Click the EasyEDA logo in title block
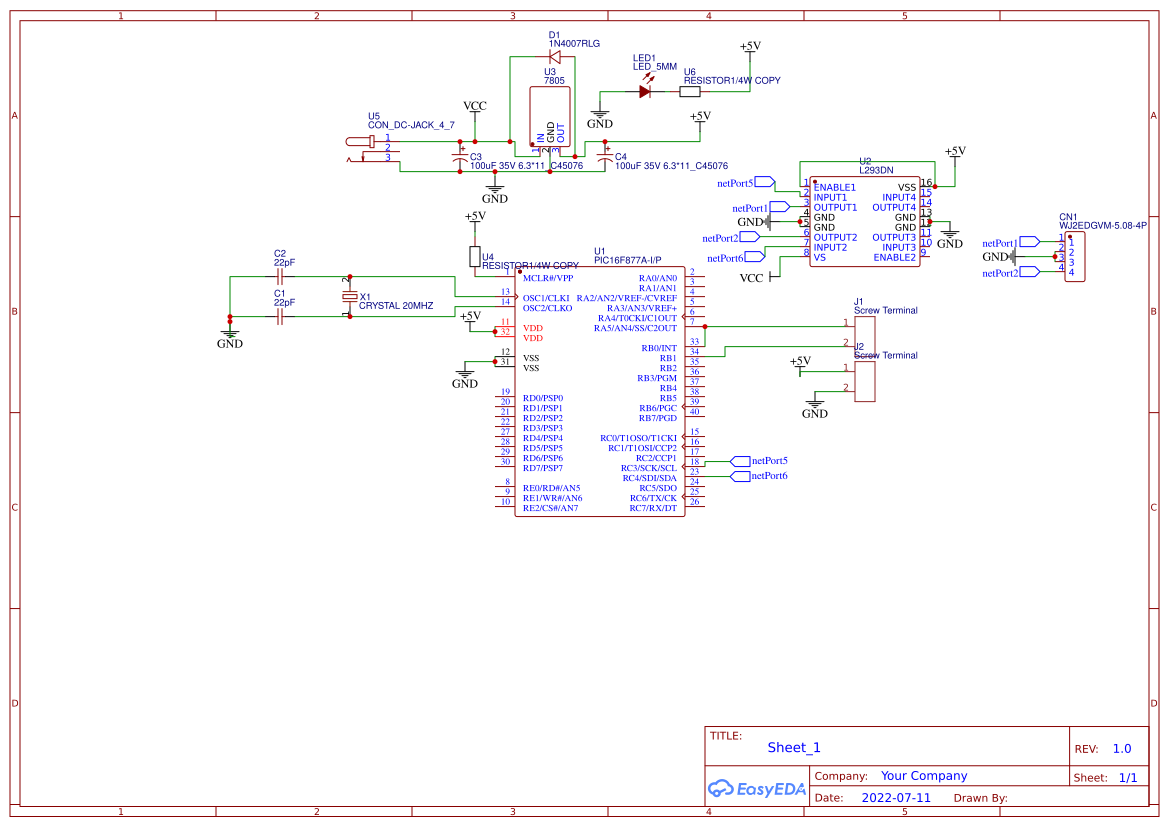 click(x=757, y=789)
